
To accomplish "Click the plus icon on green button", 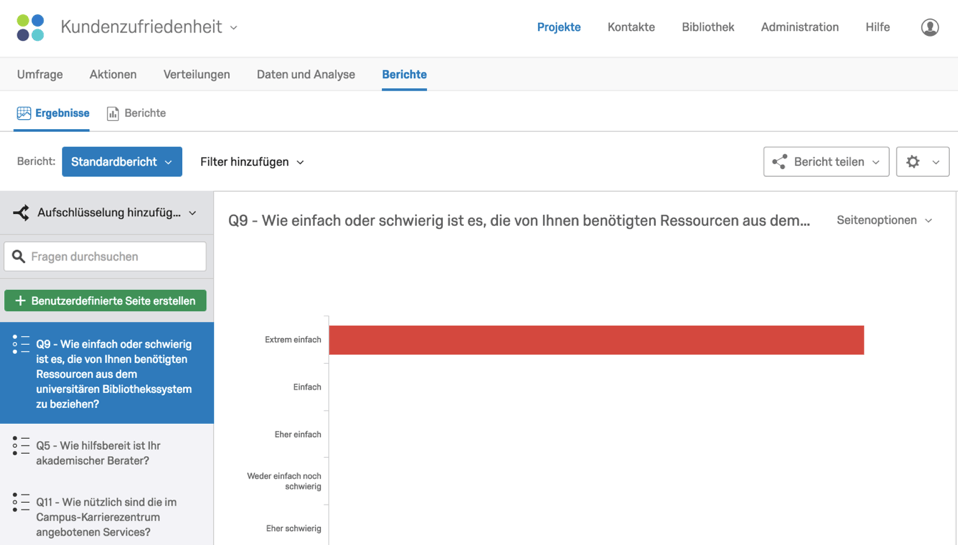I will pyautogui.click(x=20, y=301).
